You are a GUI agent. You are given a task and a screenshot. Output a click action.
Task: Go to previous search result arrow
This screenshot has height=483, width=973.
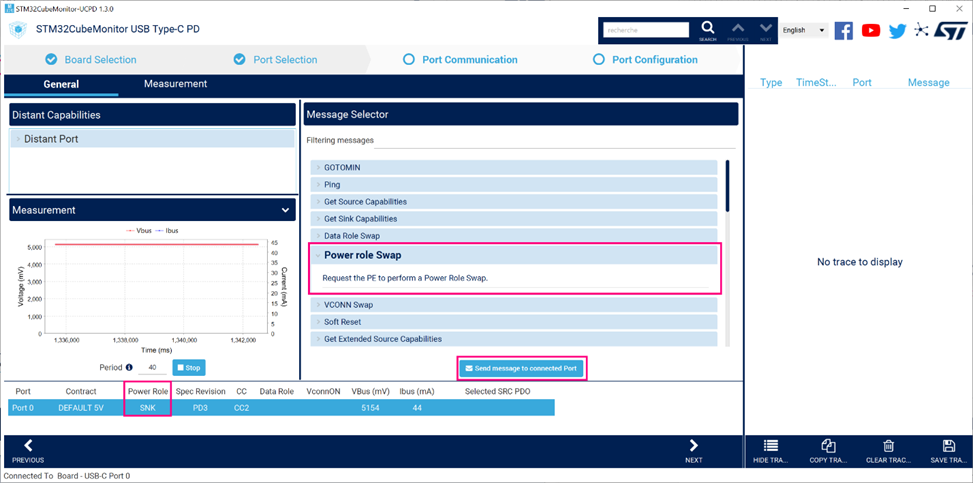738,29
